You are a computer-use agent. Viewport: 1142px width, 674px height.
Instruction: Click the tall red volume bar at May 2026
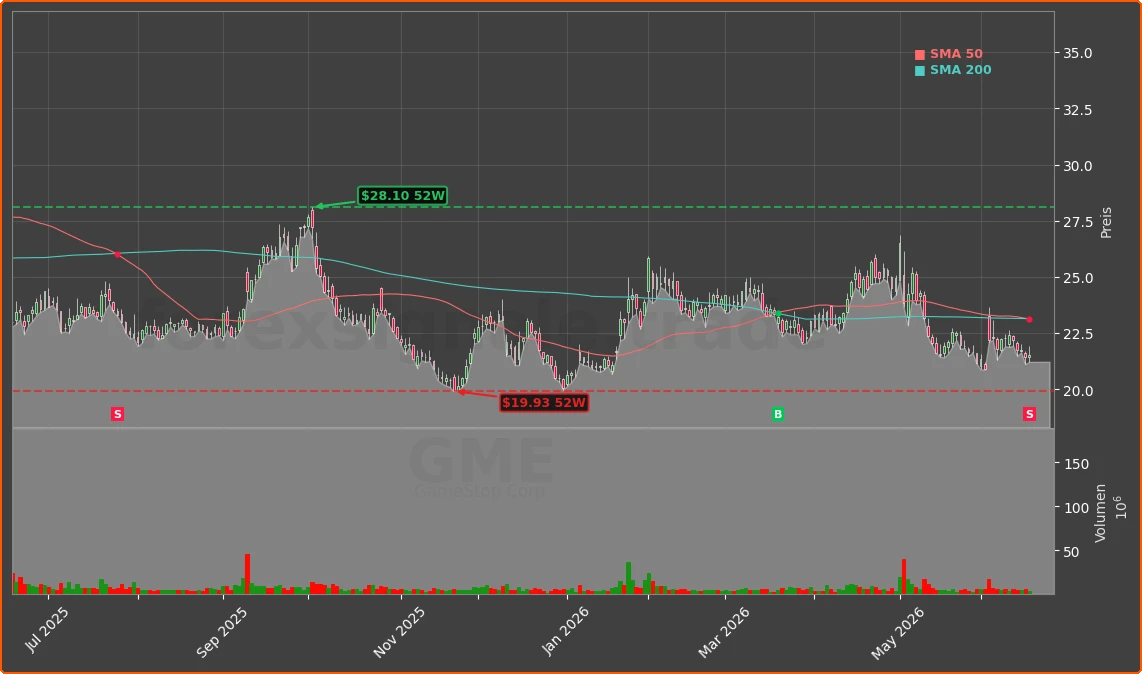pyautogui.click(x=904, y=576)
